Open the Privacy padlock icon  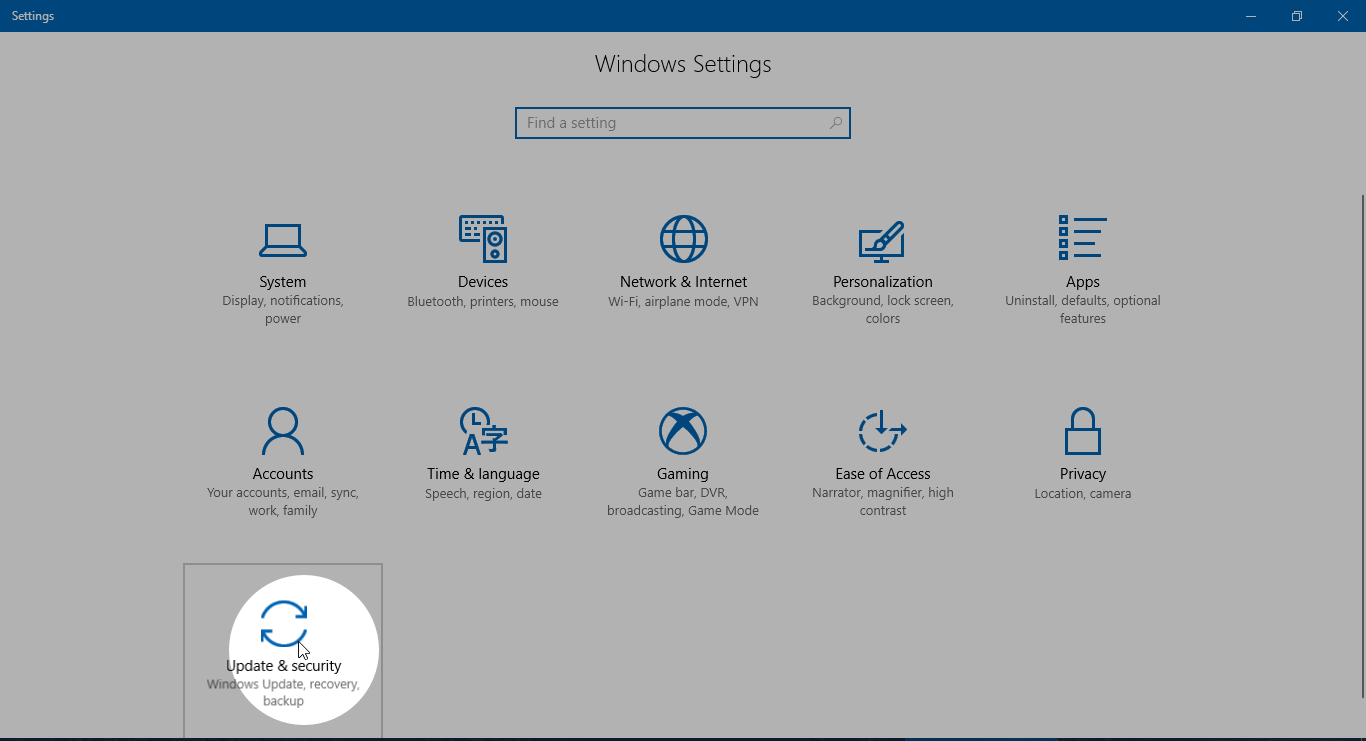pos(1083,431)
